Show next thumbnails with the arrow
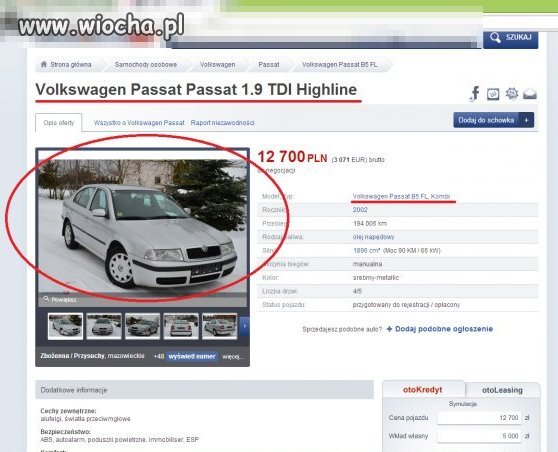The width and height of the screenshot is (558, 452). coord(244,326)
